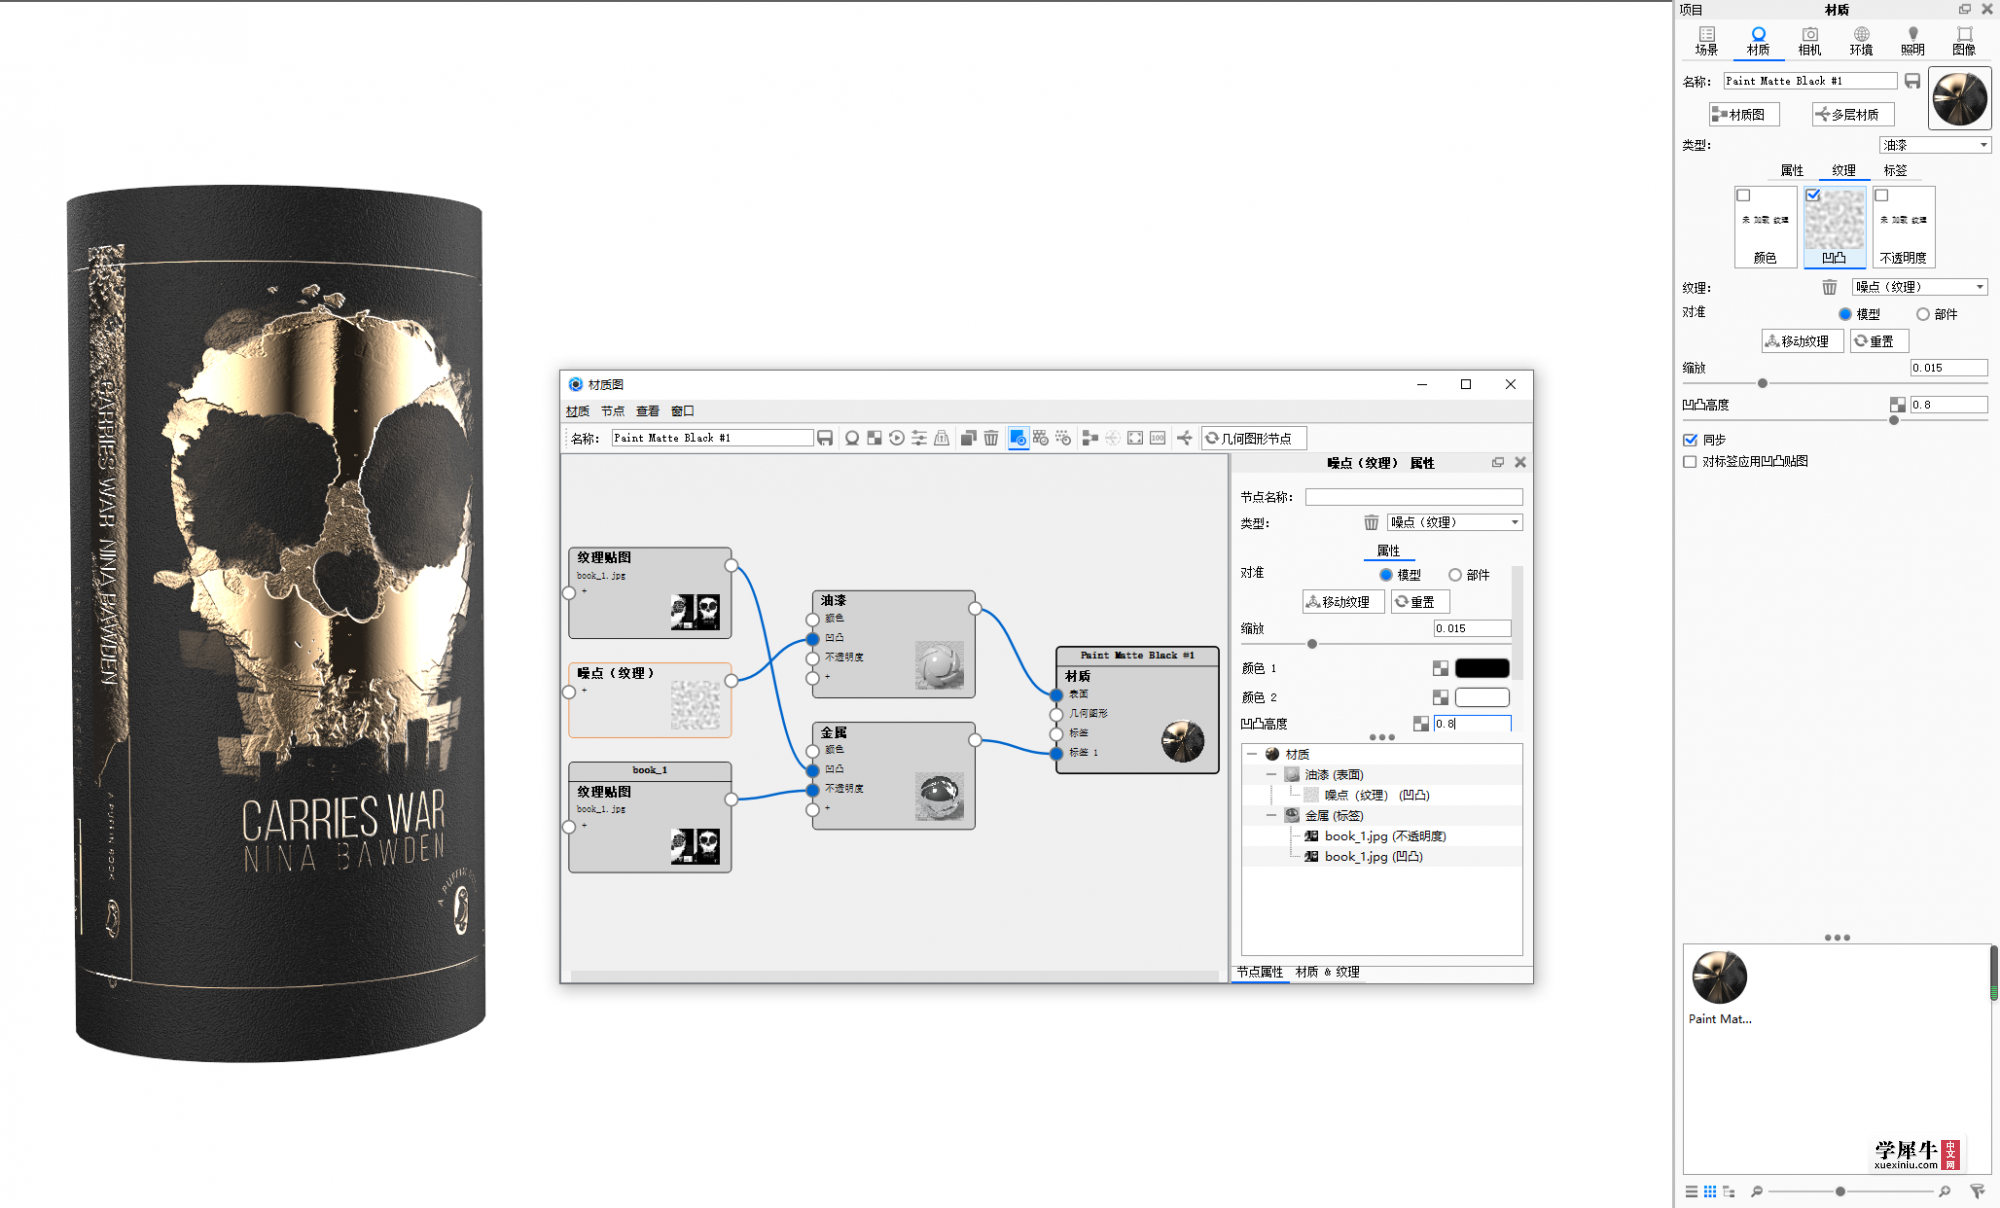Open the 窗口 menu

tap(683, 411)
